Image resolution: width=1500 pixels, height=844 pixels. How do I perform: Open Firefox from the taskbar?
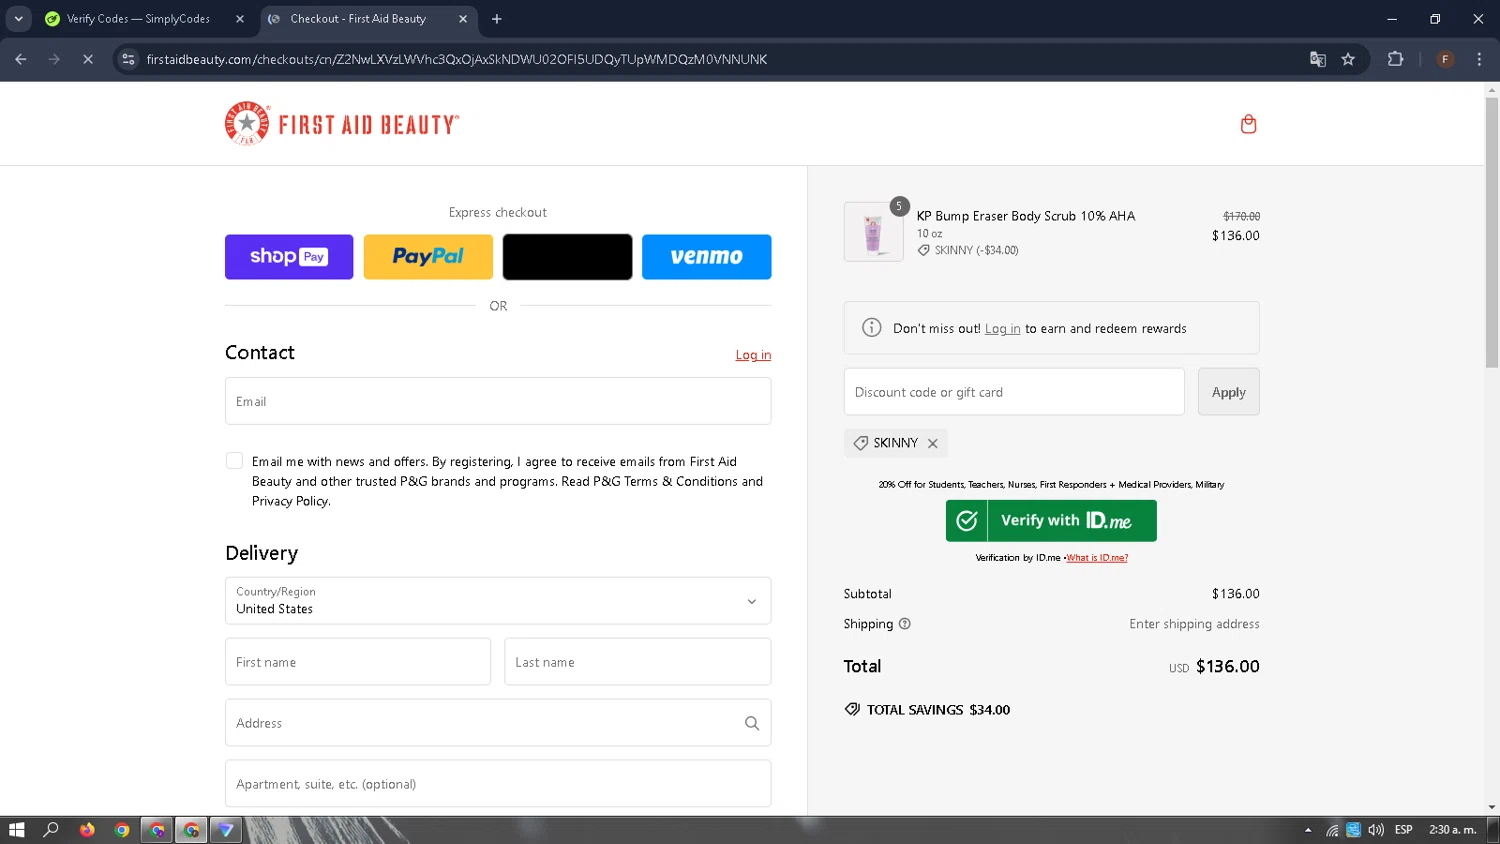click(87, 830)
